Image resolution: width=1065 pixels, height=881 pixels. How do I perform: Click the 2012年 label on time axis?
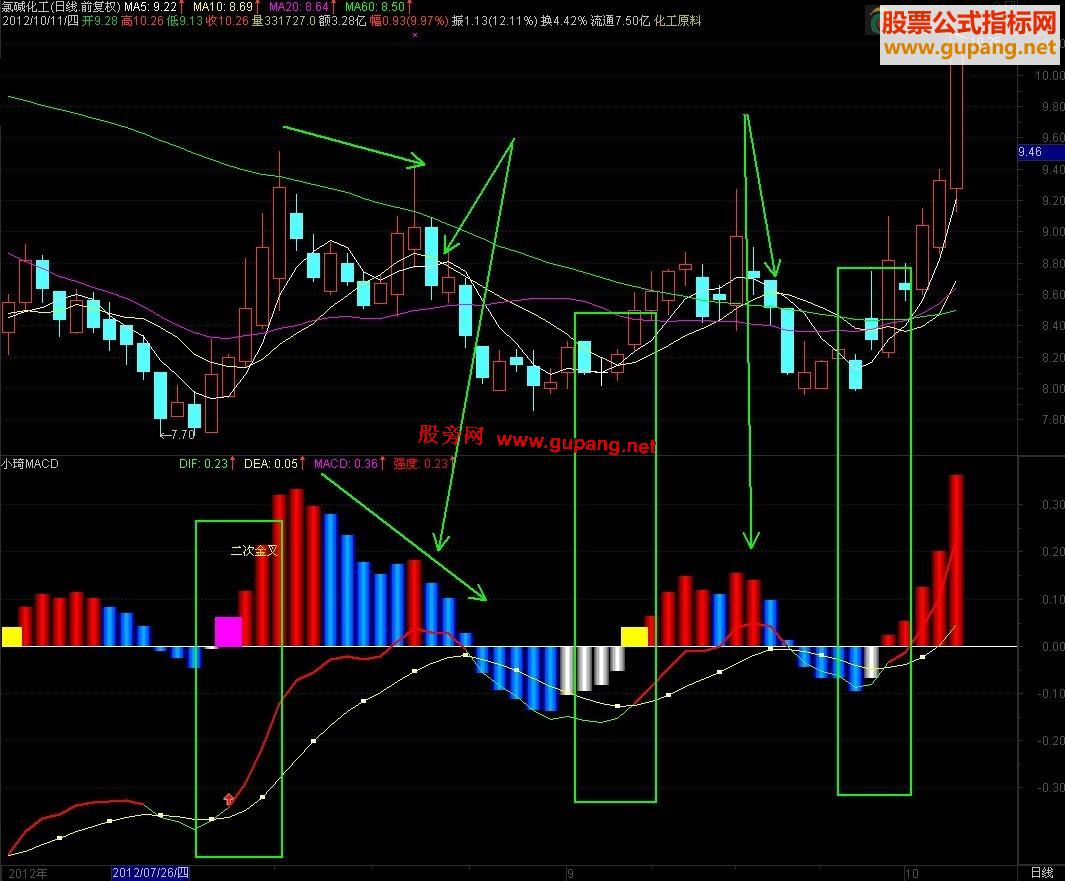click(x=28, y=874)
